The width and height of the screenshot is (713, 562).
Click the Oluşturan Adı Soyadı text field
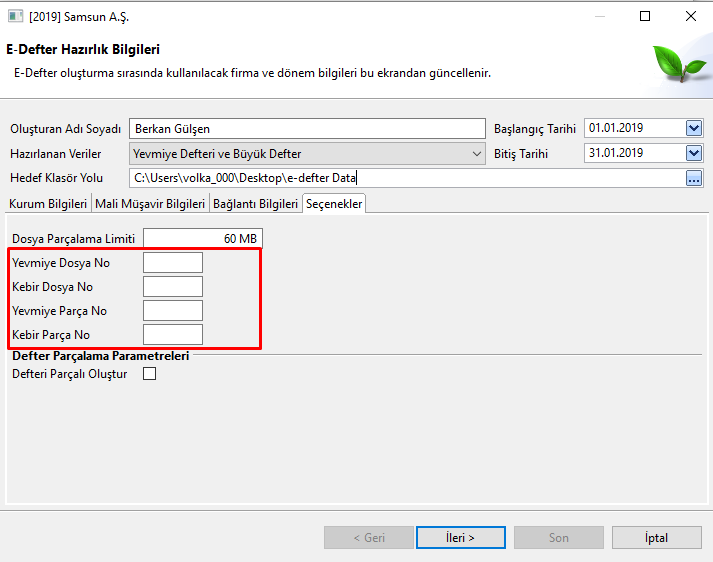(x=307, y=129)
